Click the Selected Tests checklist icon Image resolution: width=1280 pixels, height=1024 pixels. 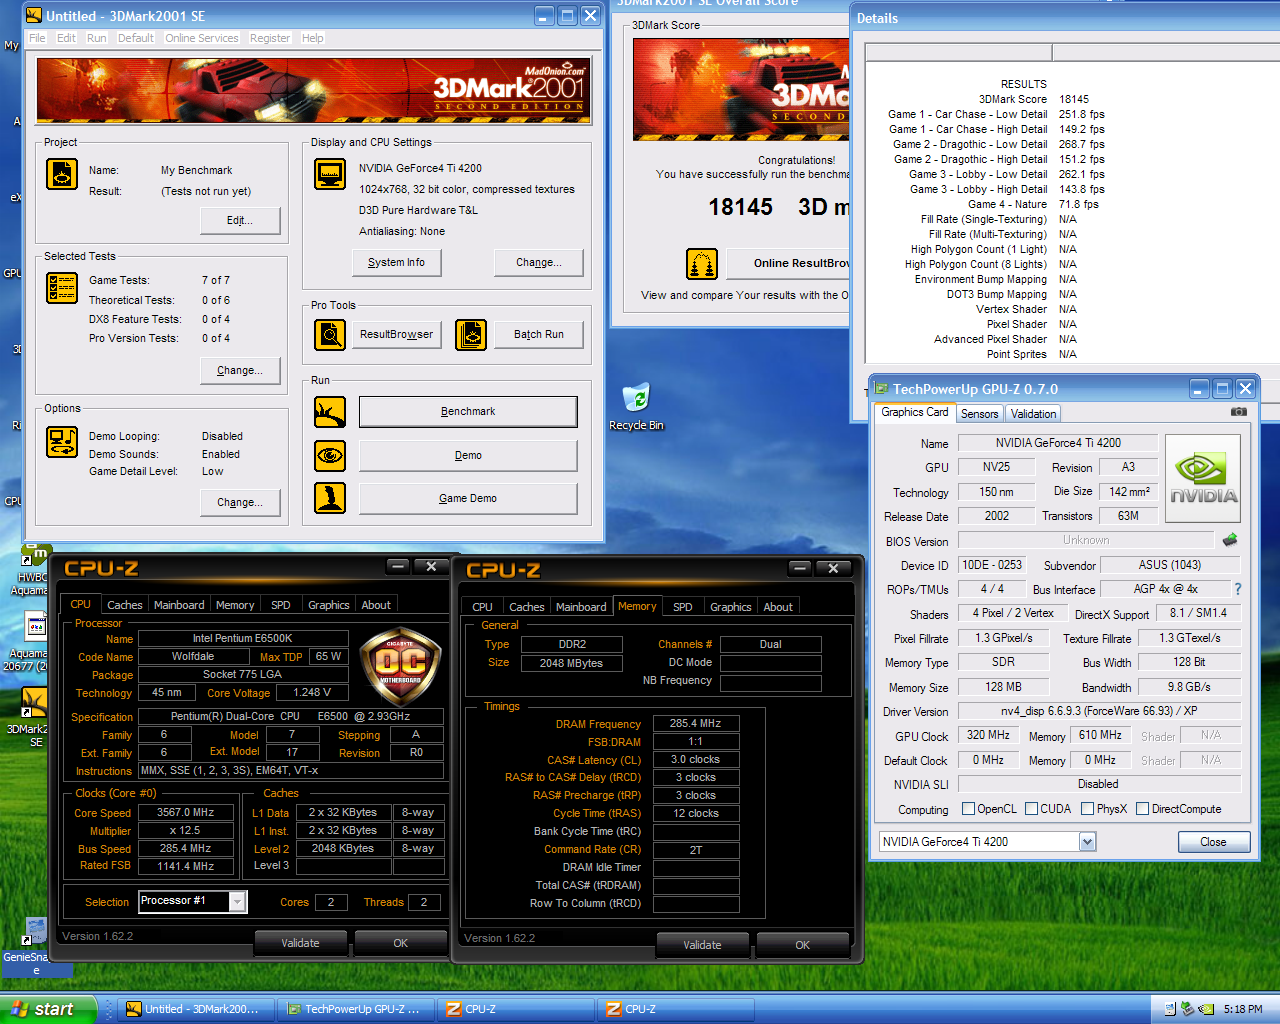tap(62, 288)
